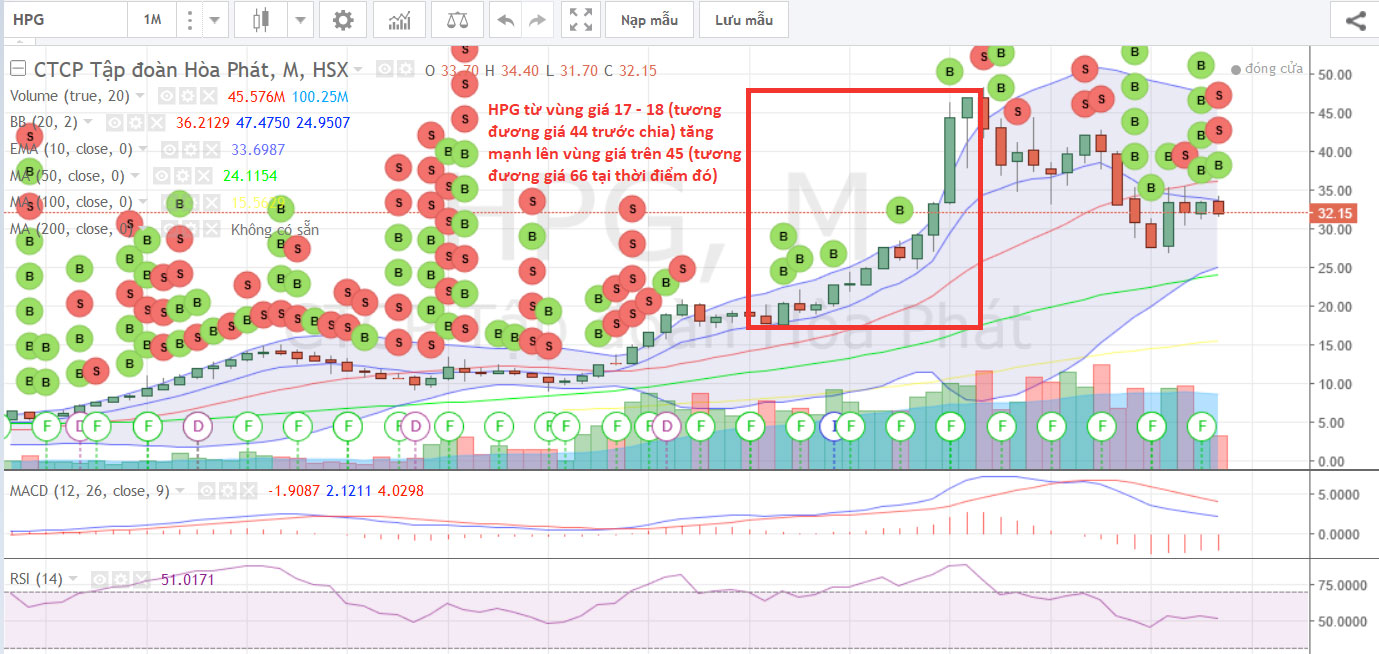
Task: Remove the MACD (12, 26, close, 9) pane
Action: (x=249, y=491)
